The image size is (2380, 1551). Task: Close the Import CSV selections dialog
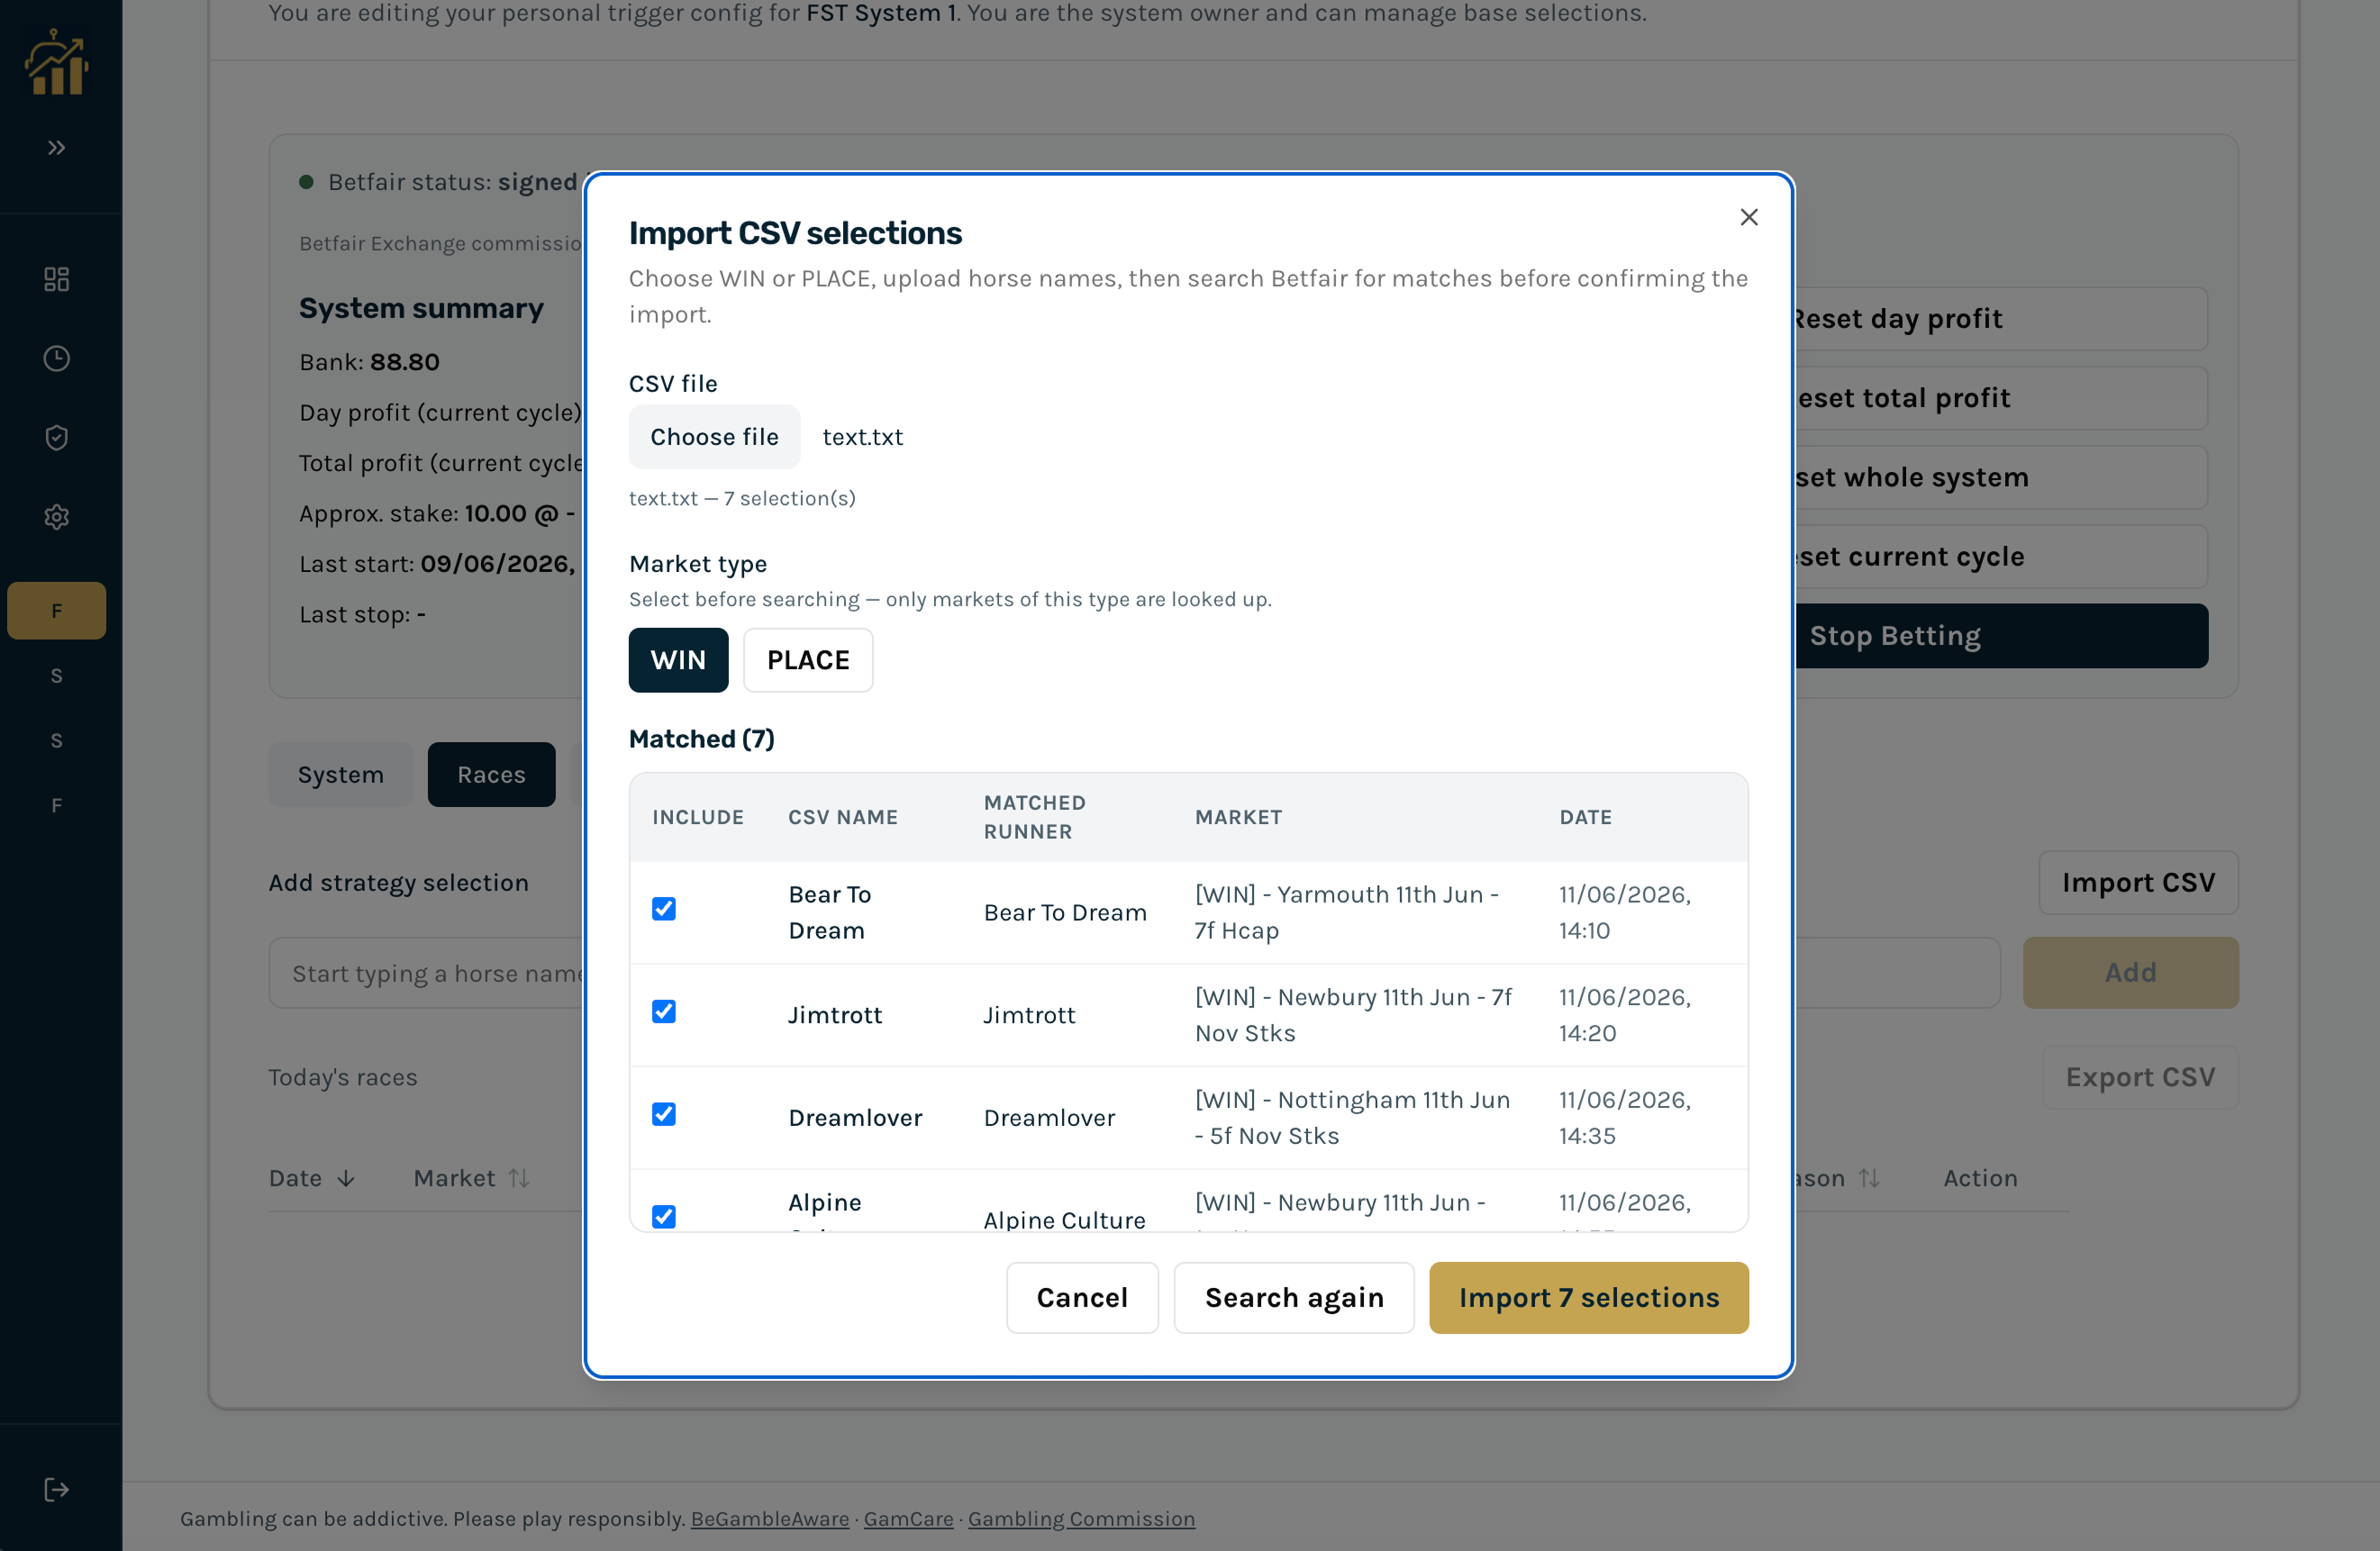tap(1749, 217)
